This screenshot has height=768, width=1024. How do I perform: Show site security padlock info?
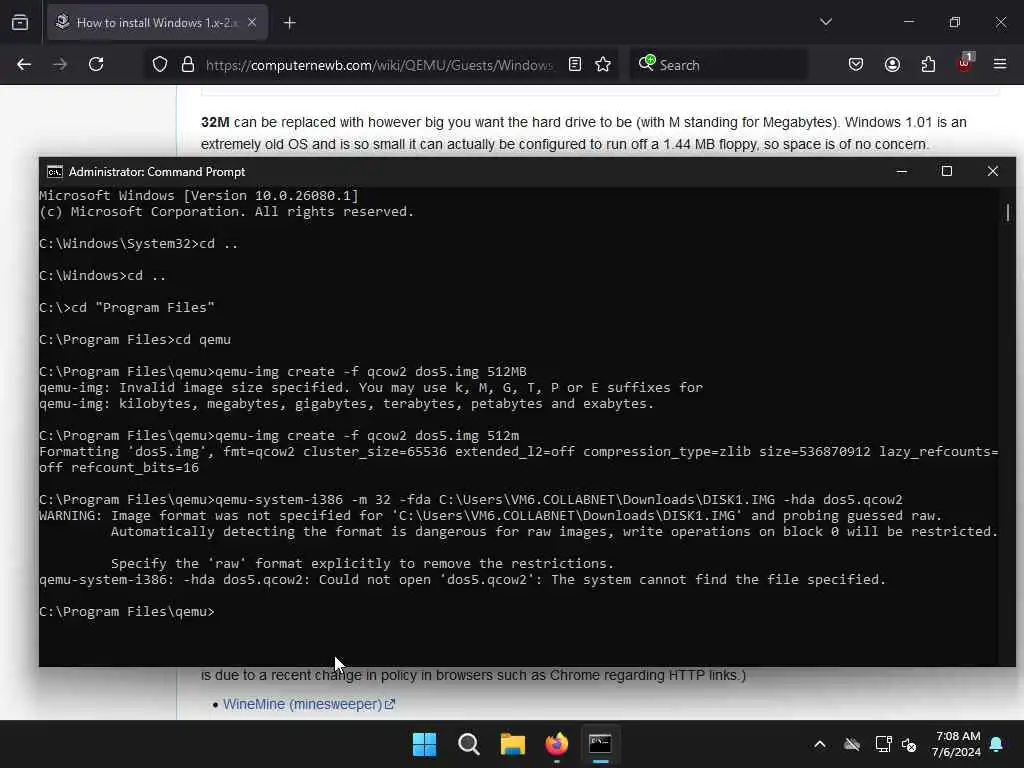click(x=188, y=65)
